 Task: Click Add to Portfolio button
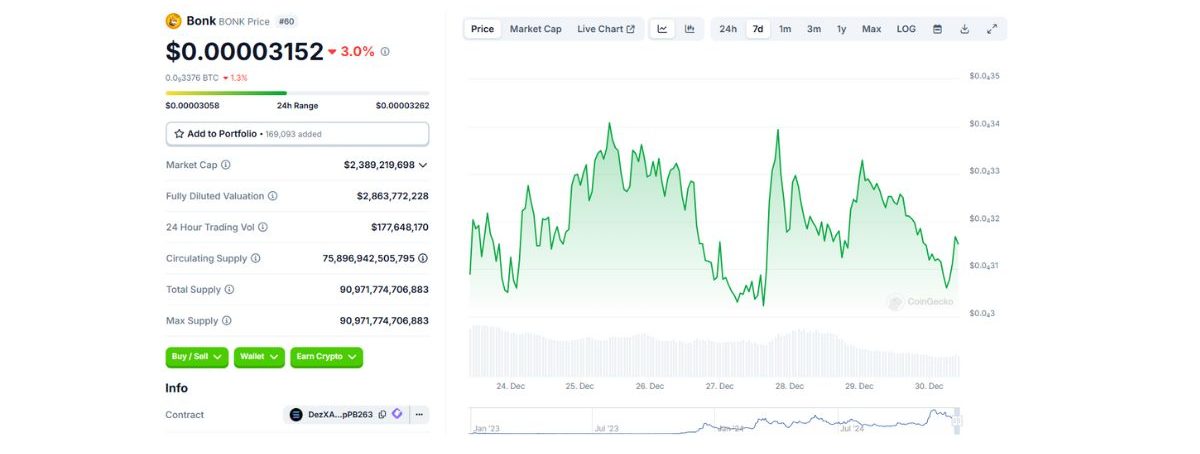[297, 133]
